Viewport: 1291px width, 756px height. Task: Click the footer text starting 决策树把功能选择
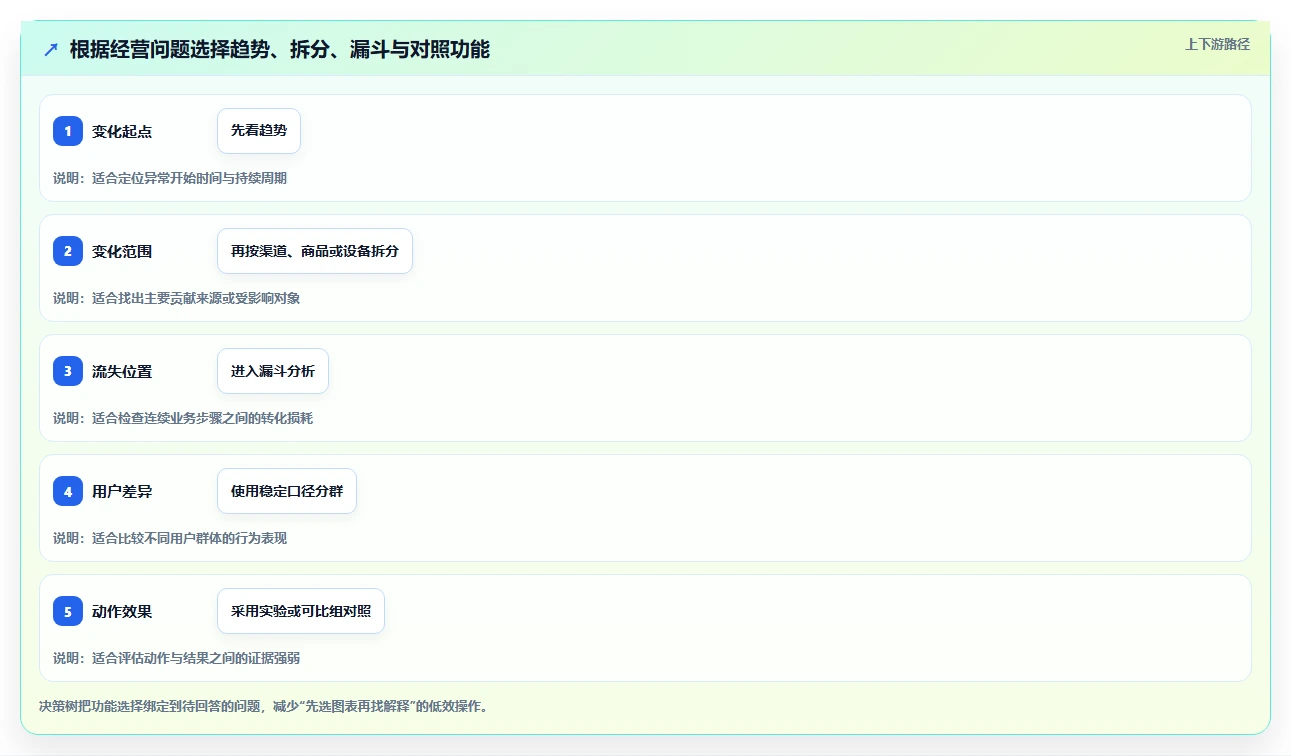(x=263, y=706)
